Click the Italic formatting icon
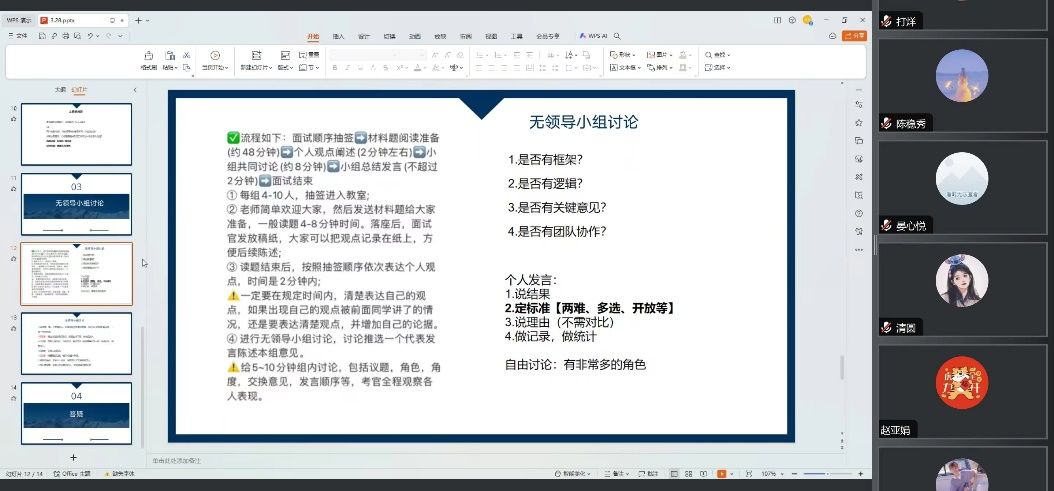The width and height of the screenshot is (1054, 491). point(349,68)
